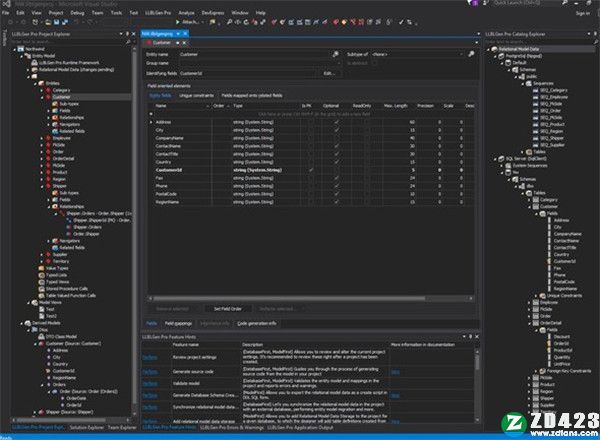Toggle Optional checkbox for City field
Screen dimensions: 600x440
(336, 130)
